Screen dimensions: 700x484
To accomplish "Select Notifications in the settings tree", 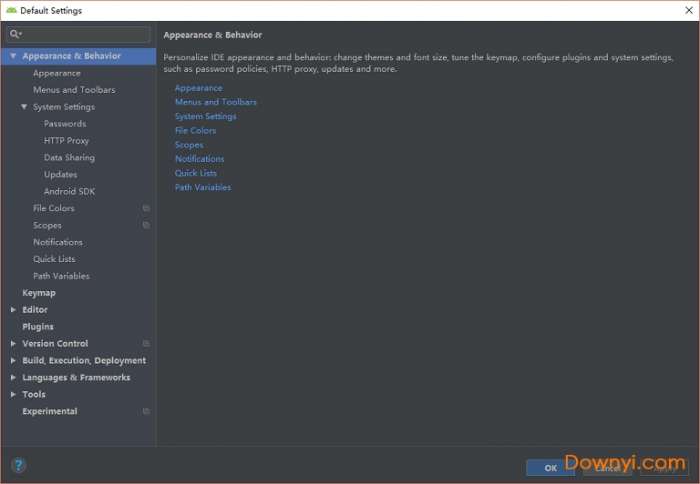I will coord(58,242).
